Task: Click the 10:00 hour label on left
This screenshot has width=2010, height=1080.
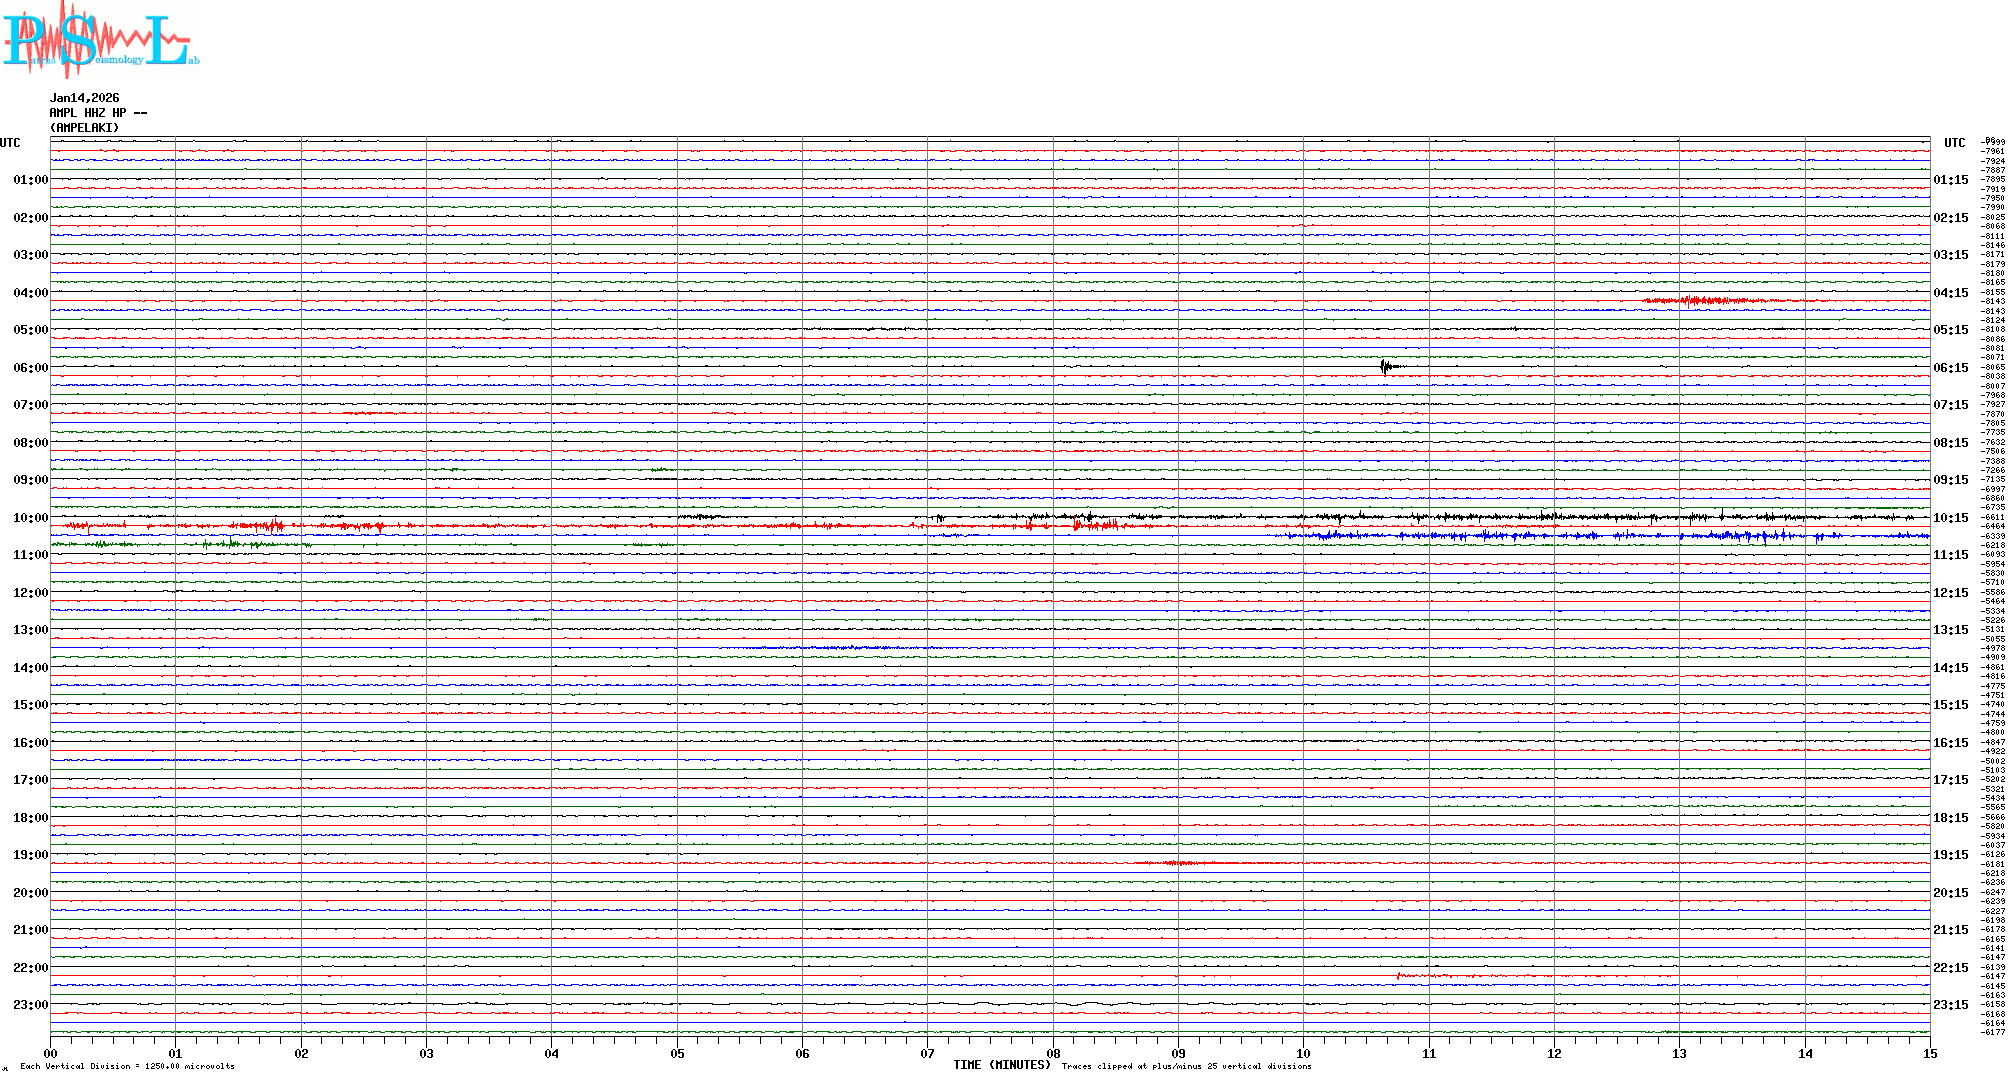Action: 30,518
